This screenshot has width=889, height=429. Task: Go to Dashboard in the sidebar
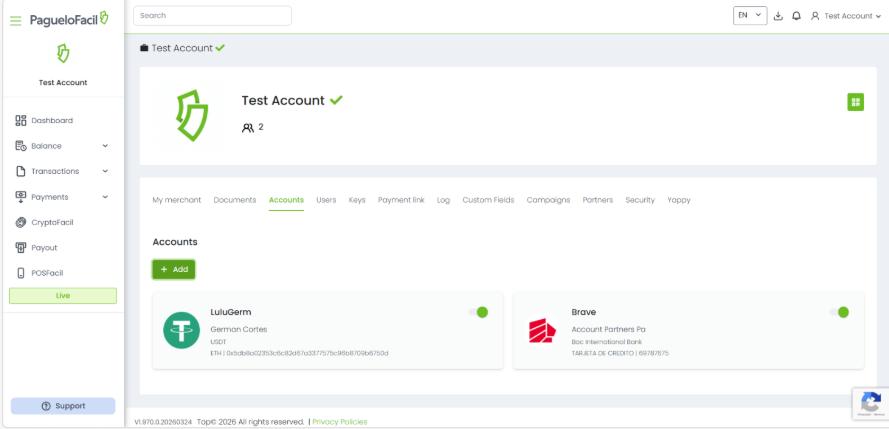click(51, 120)
